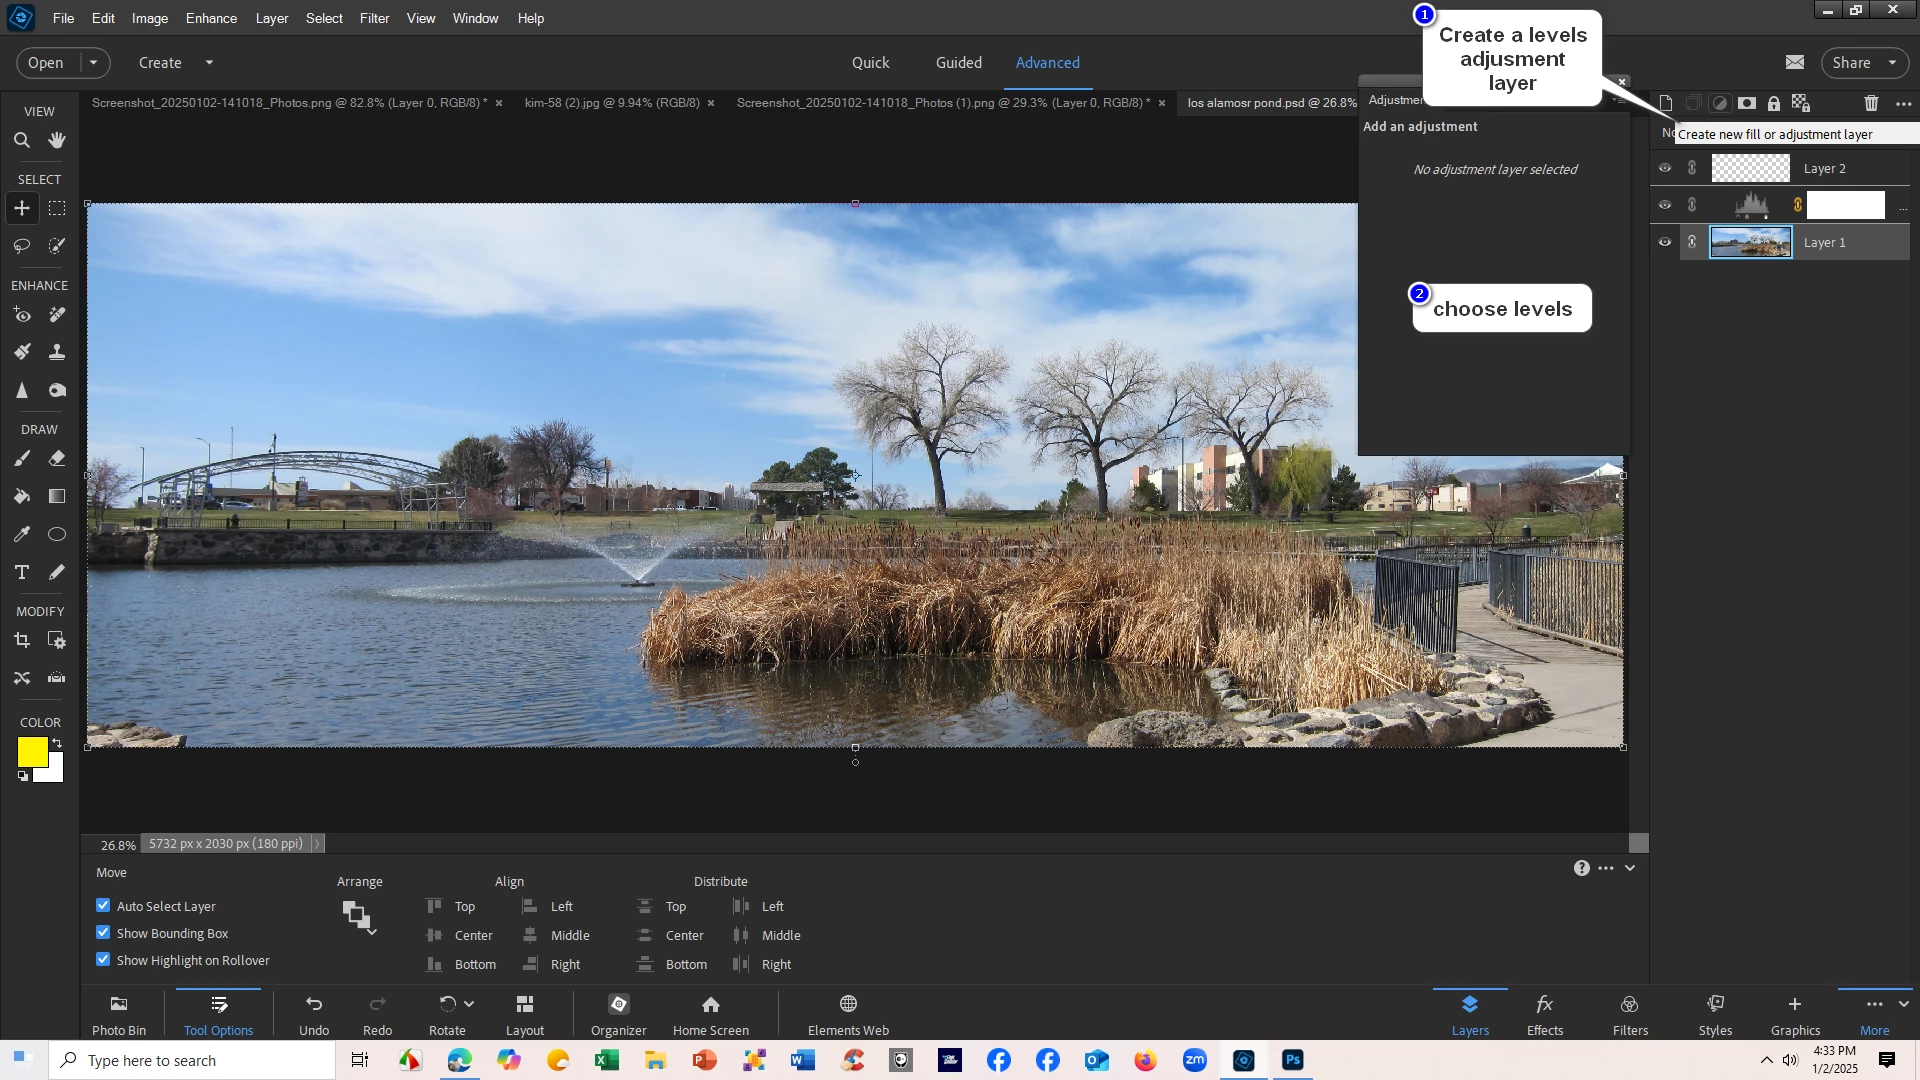Hide Layer 2 visibility eye
1920x1080 pixels.
[x=1665, y=168]
